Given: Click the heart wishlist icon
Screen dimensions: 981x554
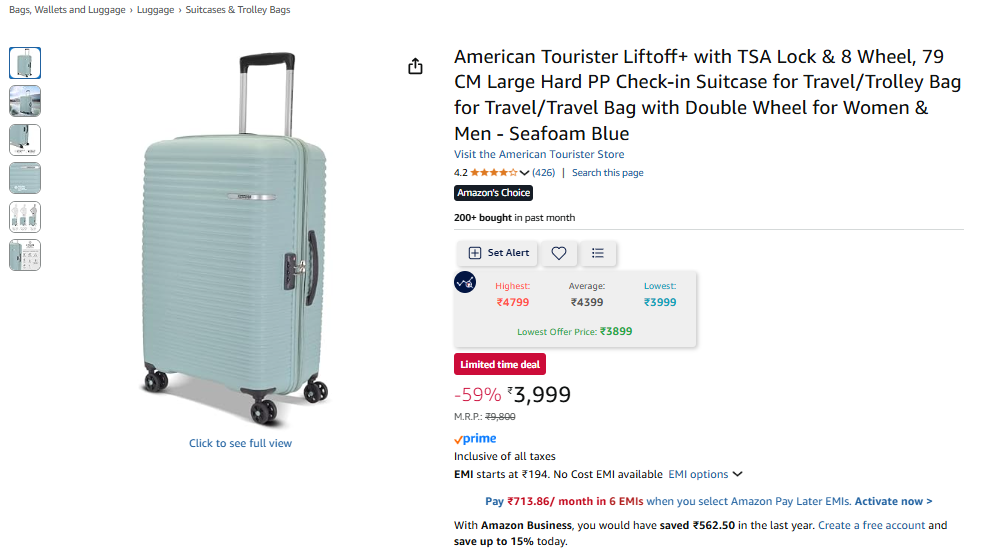Looking at the screenshot, I should click(559, 253).
